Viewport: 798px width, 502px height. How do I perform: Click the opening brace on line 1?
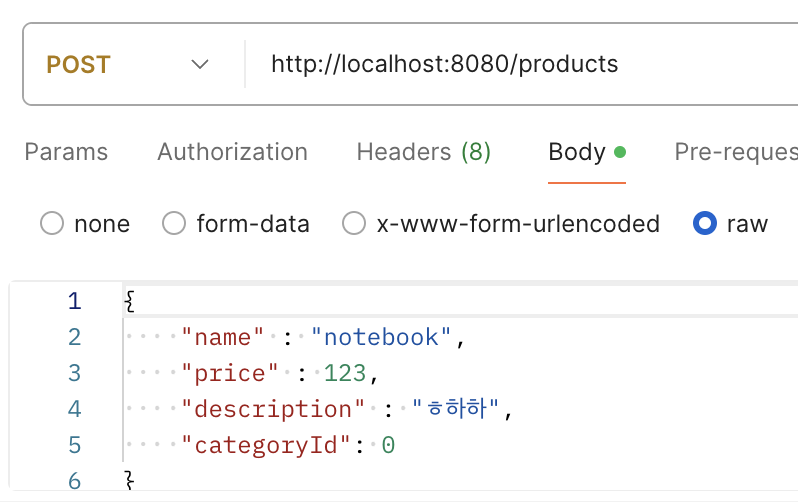[x=130, y=301]
